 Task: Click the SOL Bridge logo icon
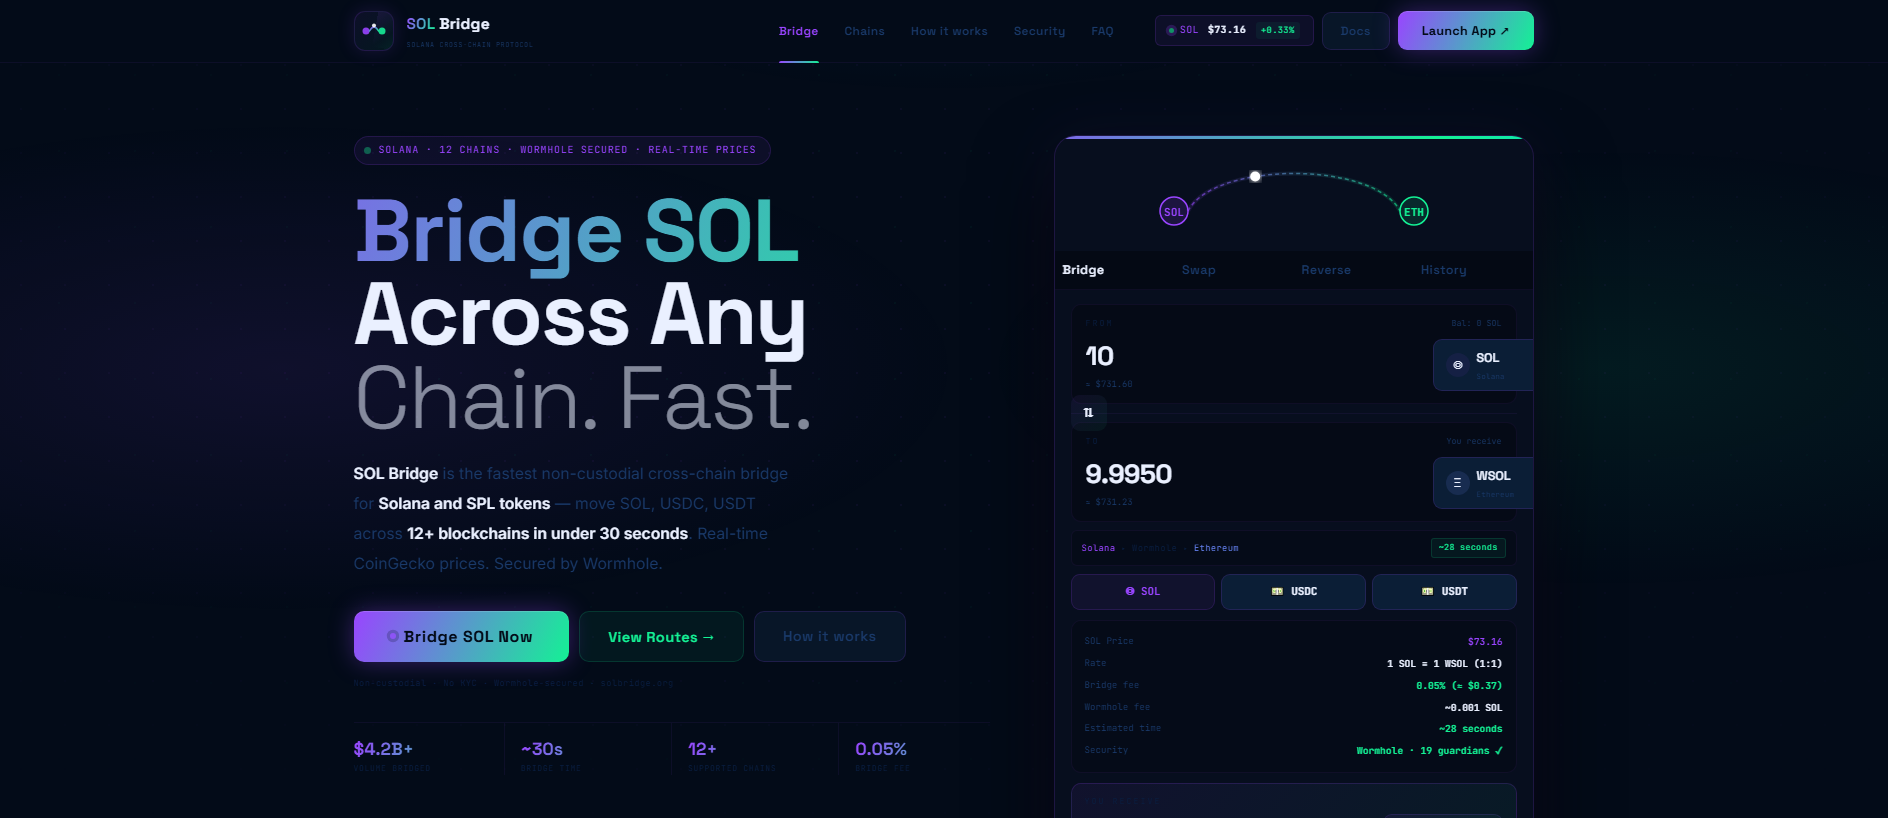[374, 31]
